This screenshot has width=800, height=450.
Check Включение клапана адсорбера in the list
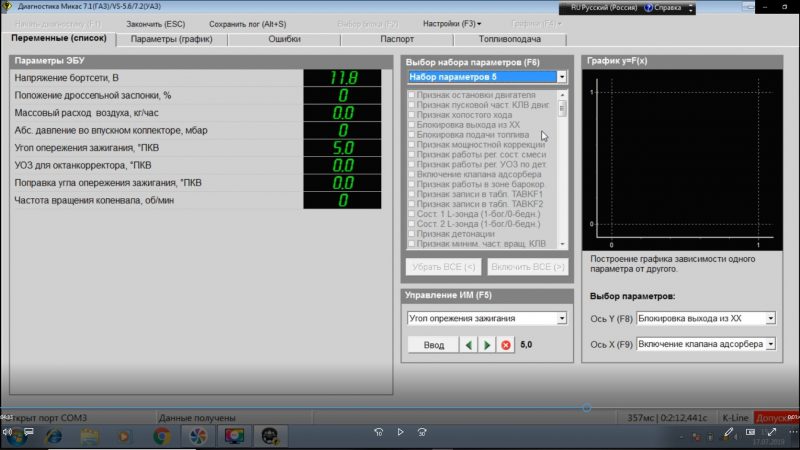coord(411,174)
